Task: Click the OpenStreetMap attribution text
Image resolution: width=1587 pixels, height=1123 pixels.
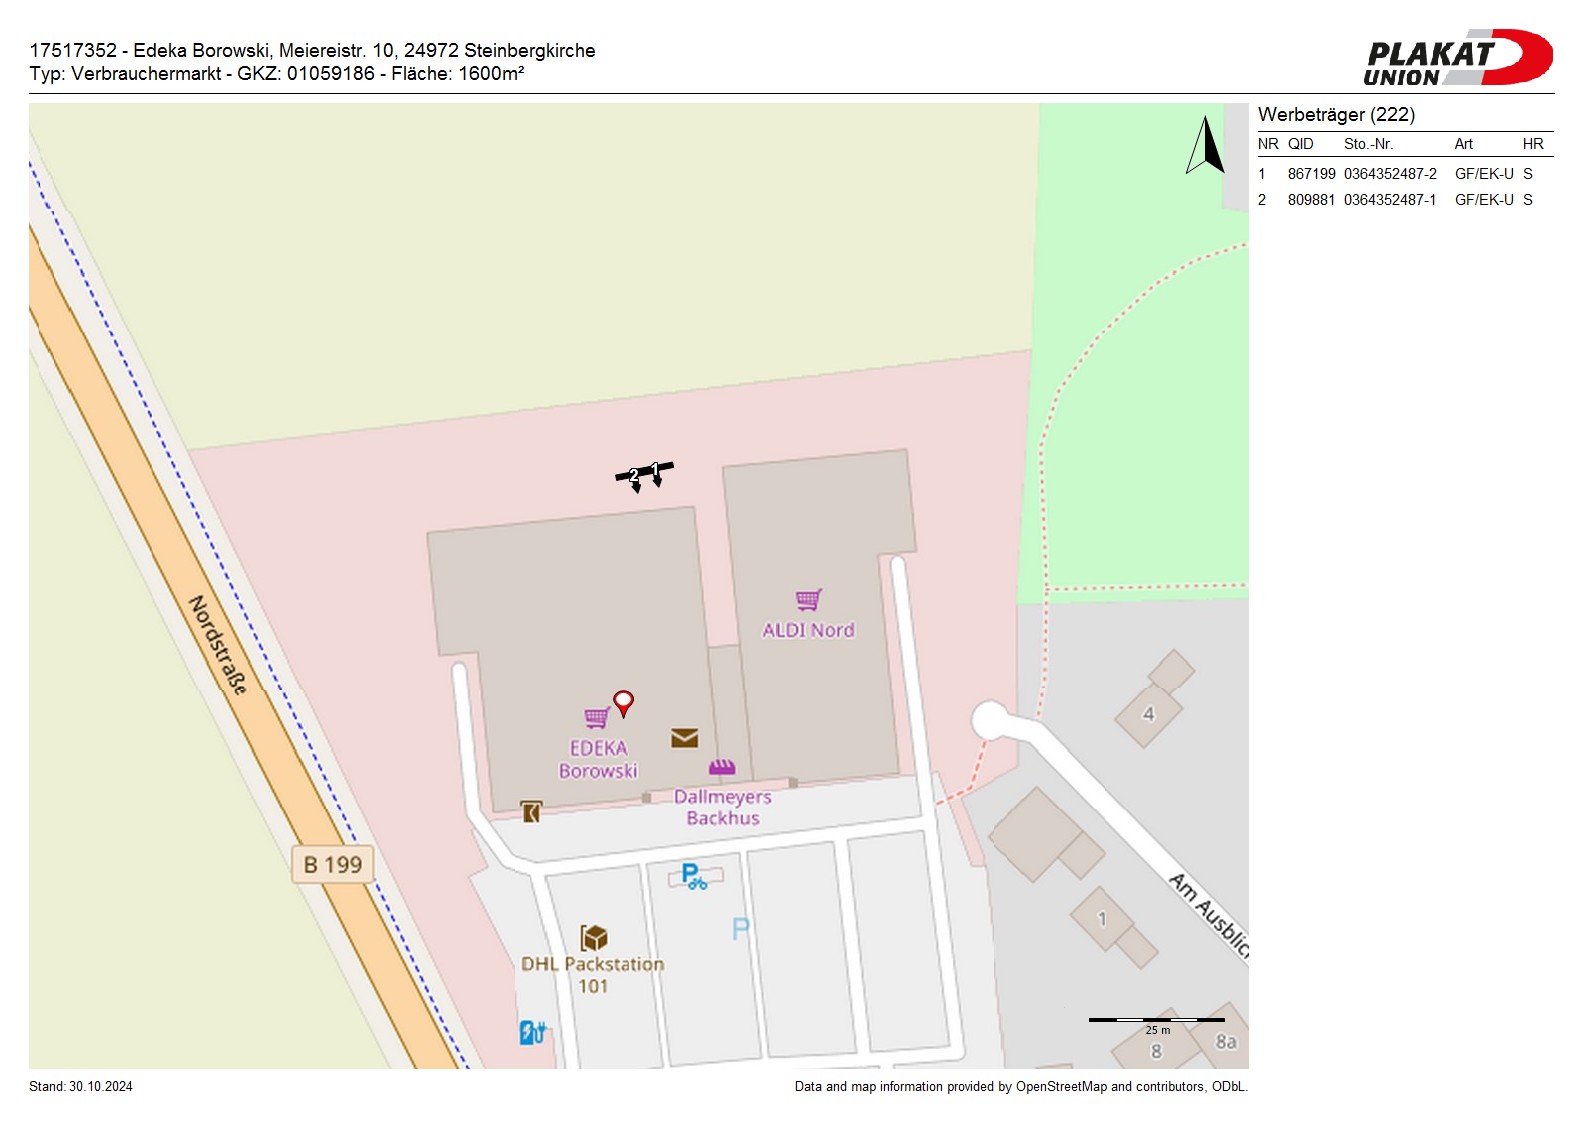Action: point(1020,1087)
